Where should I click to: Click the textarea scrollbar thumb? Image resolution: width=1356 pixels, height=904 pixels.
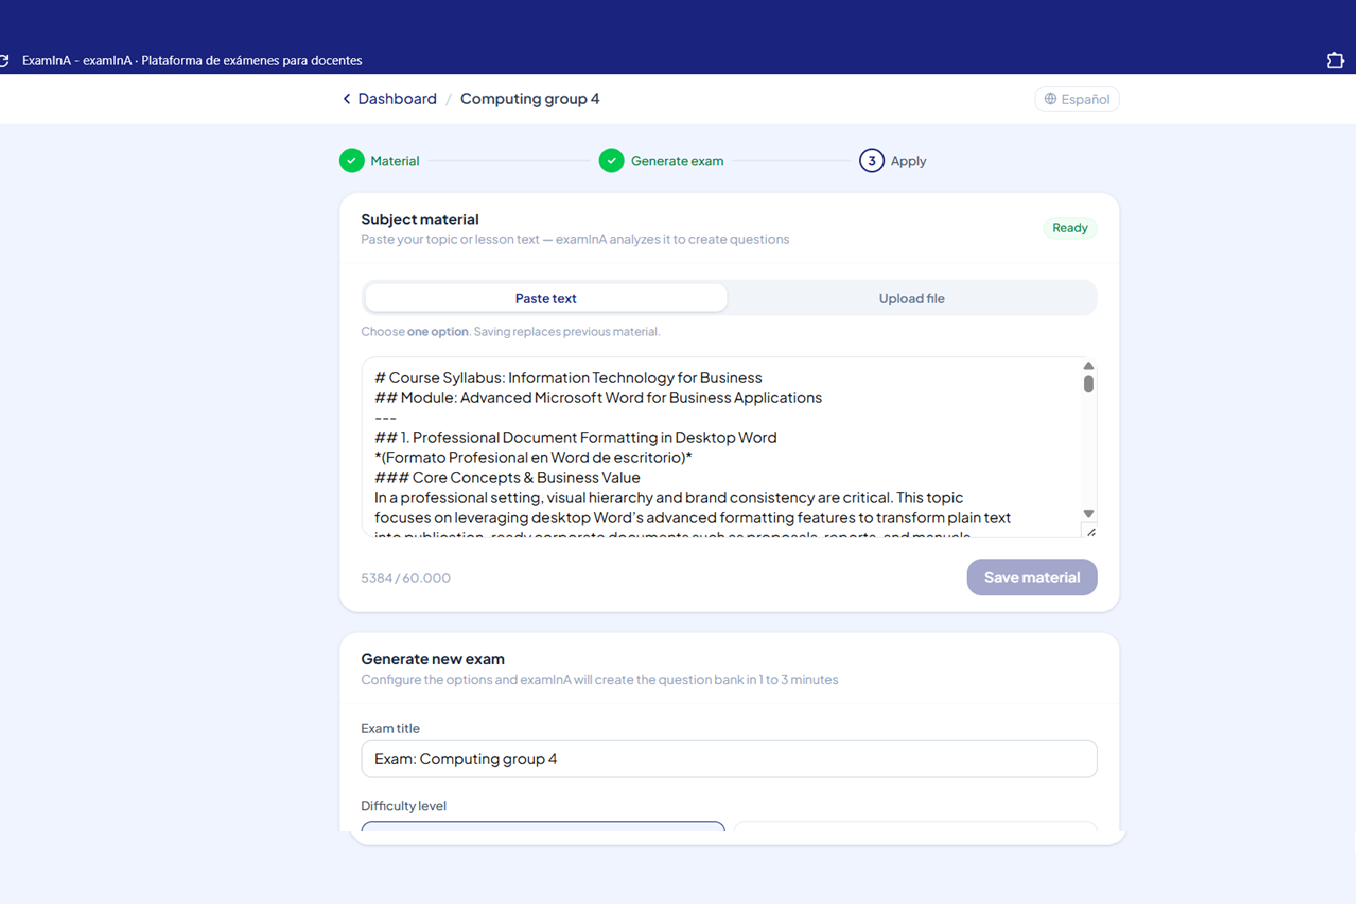[1088, 384]
